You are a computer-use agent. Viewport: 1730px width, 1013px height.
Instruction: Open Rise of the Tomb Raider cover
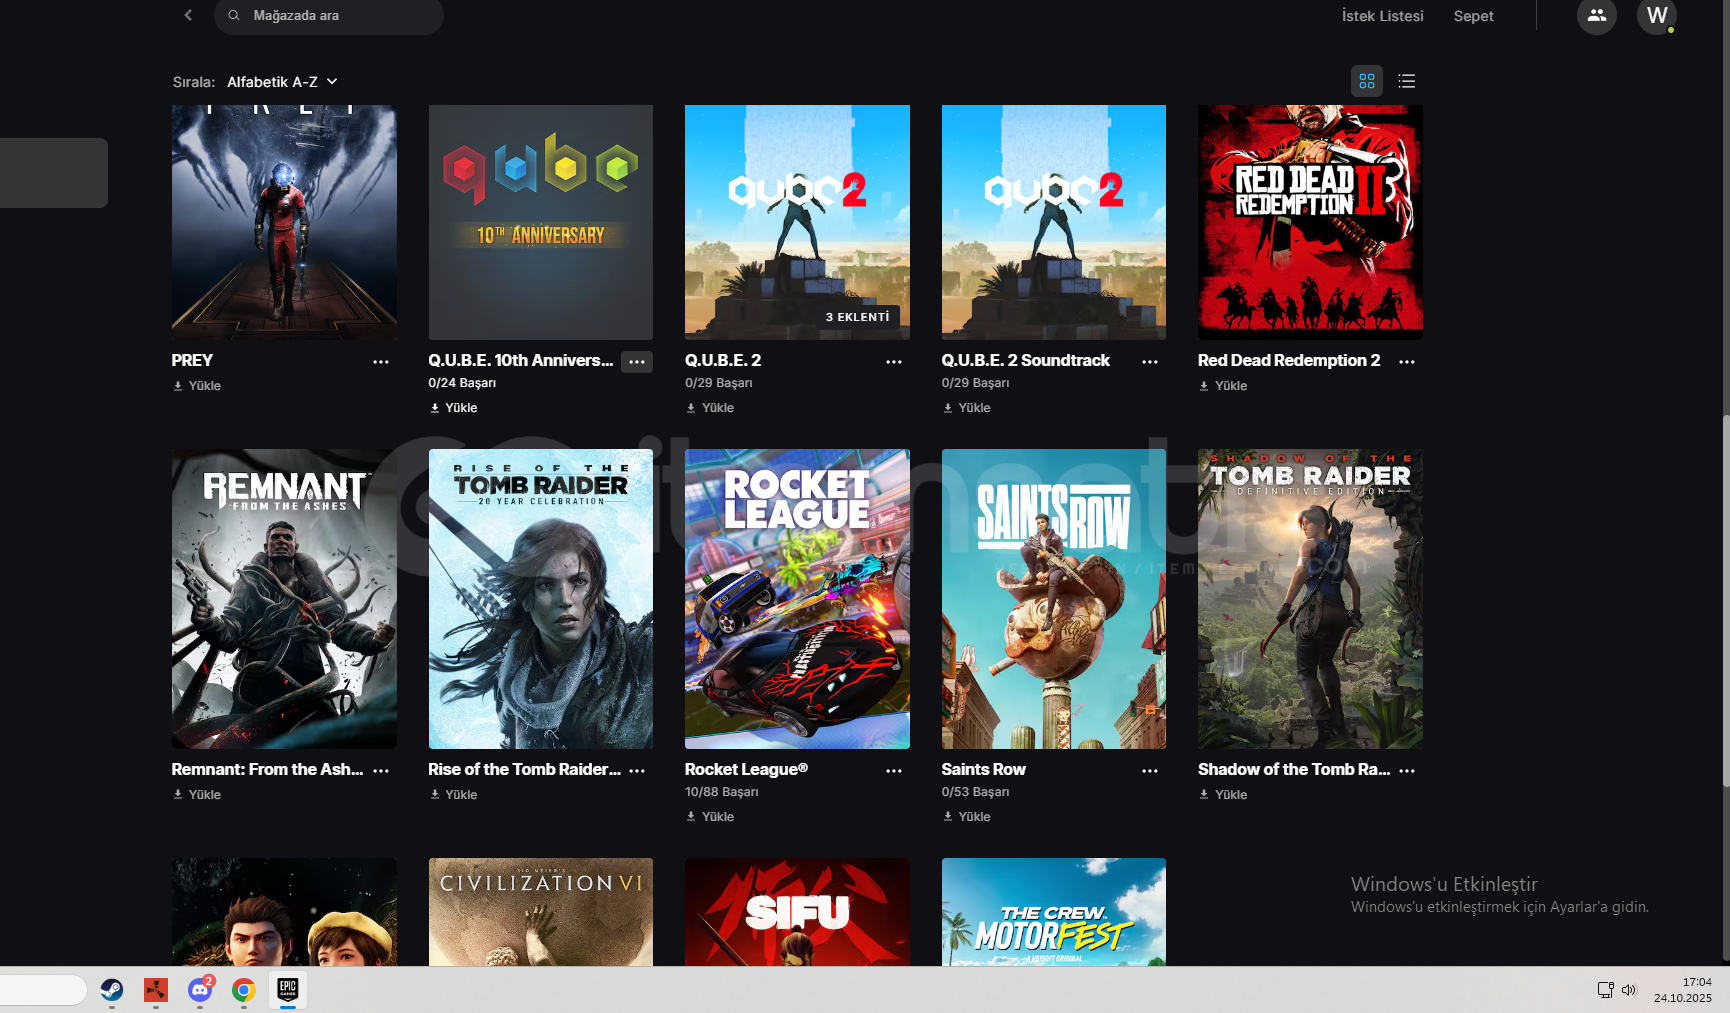[540, 598]
